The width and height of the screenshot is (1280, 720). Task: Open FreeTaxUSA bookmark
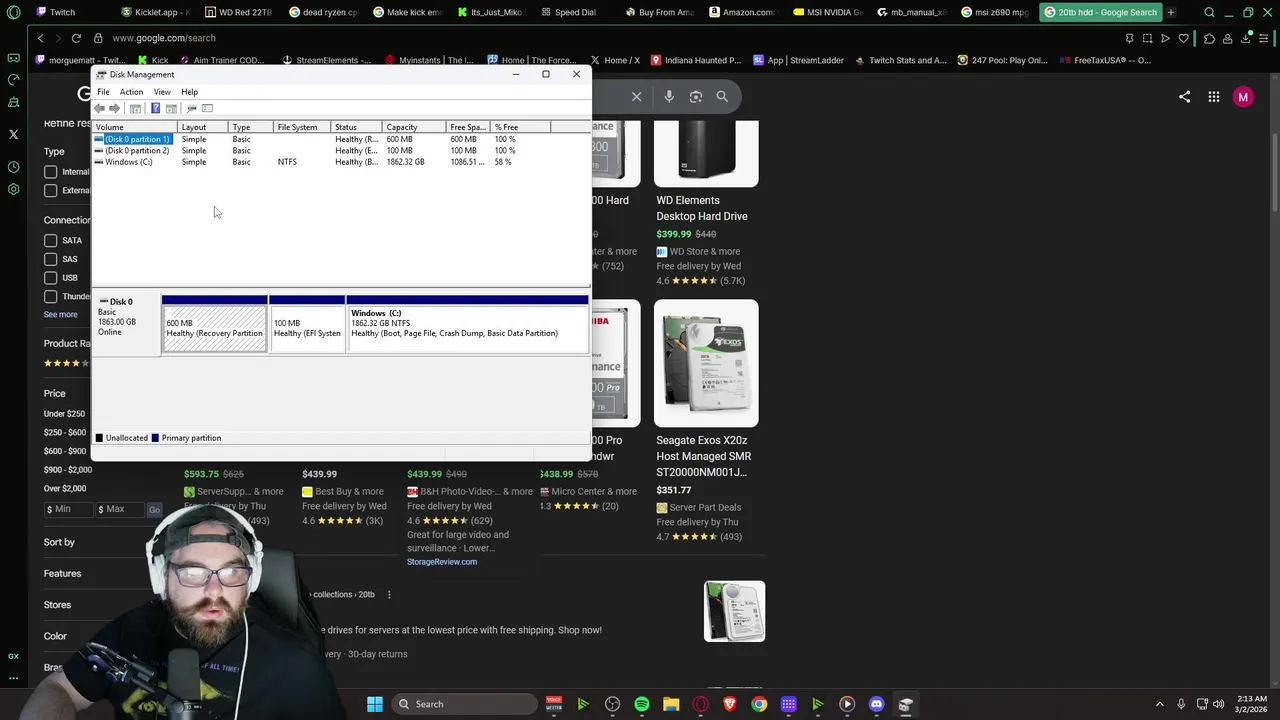point(1104,60)
